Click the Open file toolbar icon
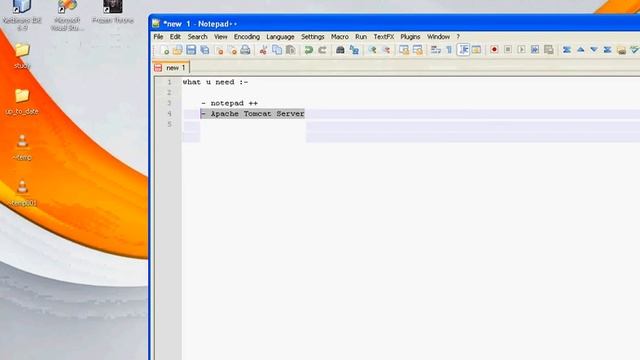Screen dimensions: 640x360 (x=178, y=50)
